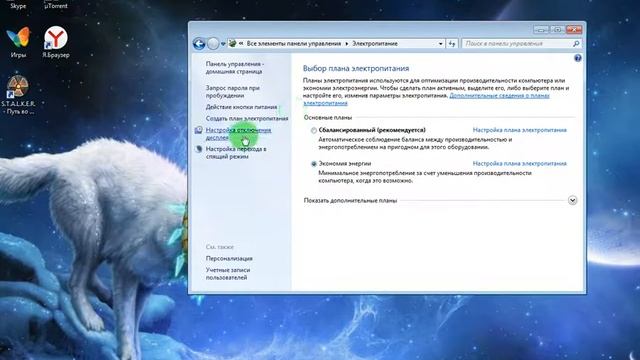Click the search magnifier icon
Image resolution: width=640 pixels, height=360 pixels.
(576, 43)
